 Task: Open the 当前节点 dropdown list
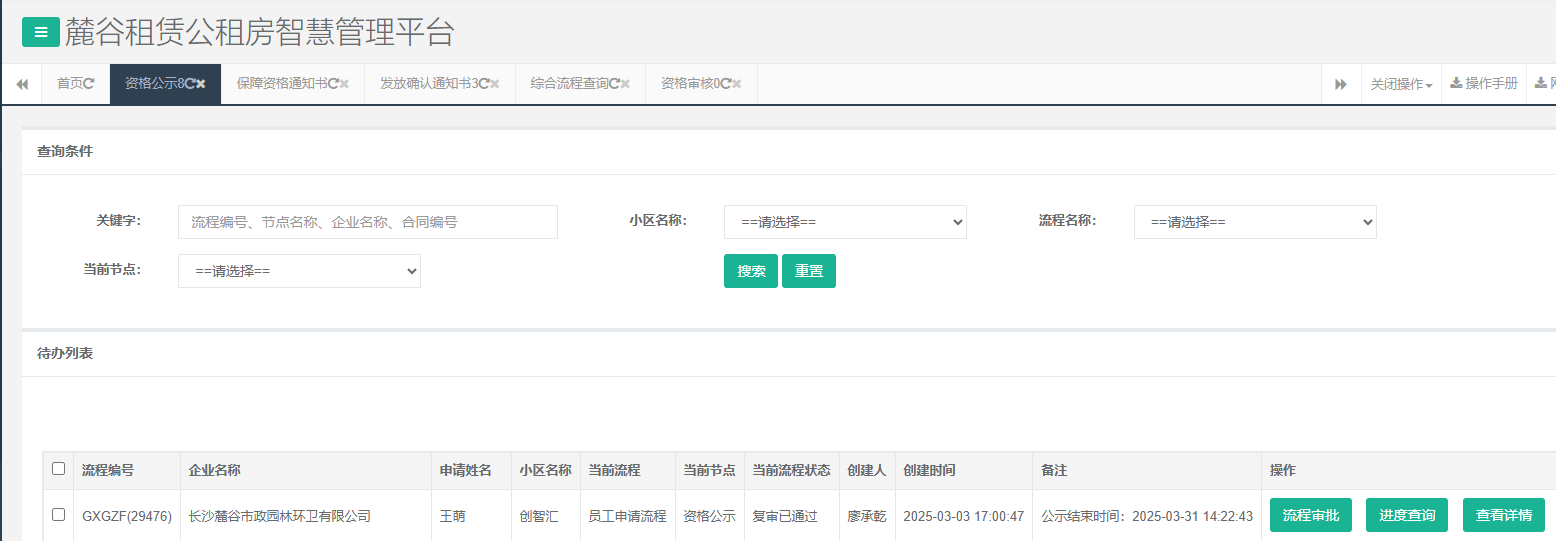tap(299, 271)
